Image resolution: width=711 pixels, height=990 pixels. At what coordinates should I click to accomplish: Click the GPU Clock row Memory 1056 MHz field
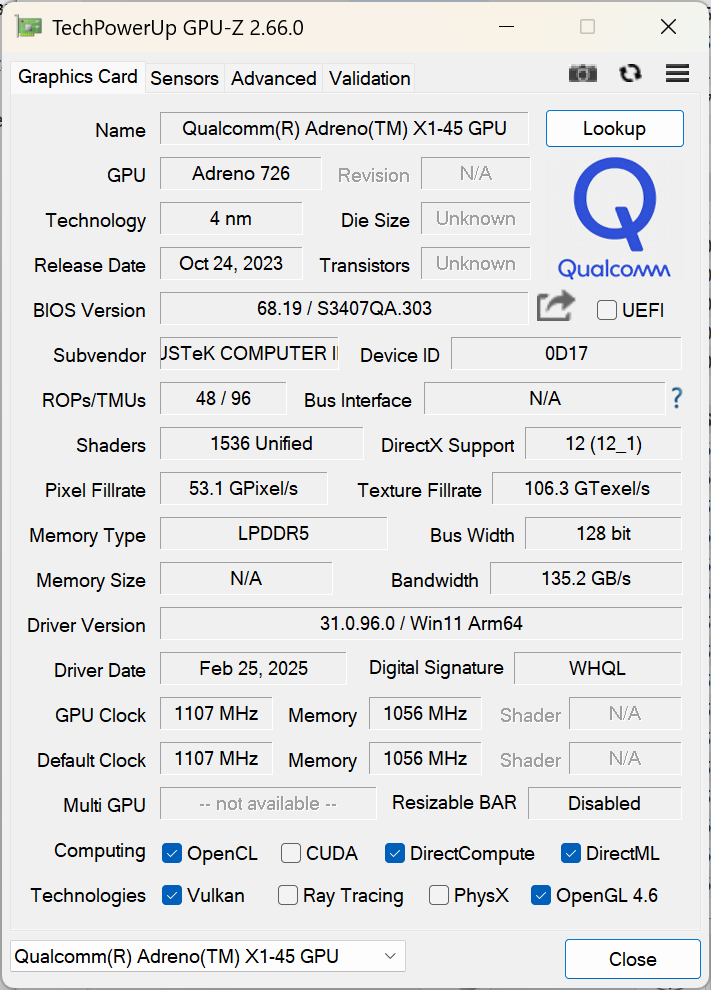pyautogui.click(x=425, y=713)
